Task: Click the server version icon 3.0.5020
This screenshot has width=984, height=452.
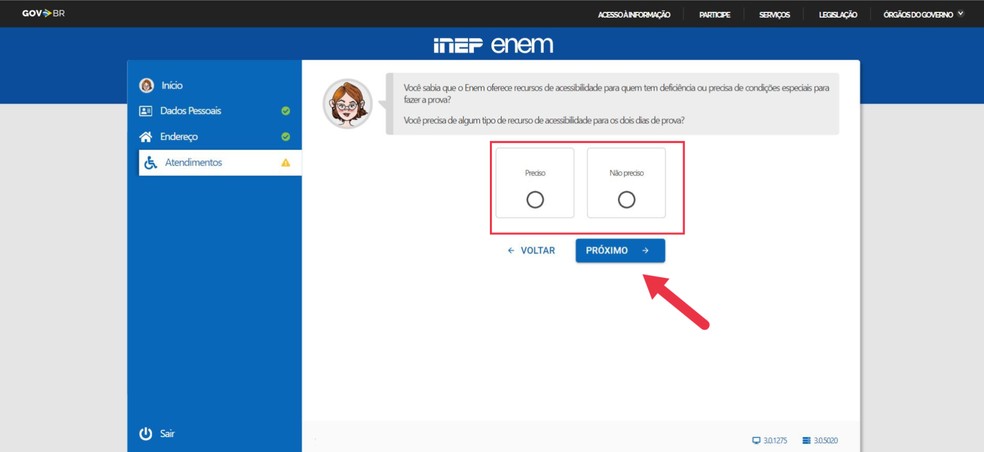Action: click(806, 440)
